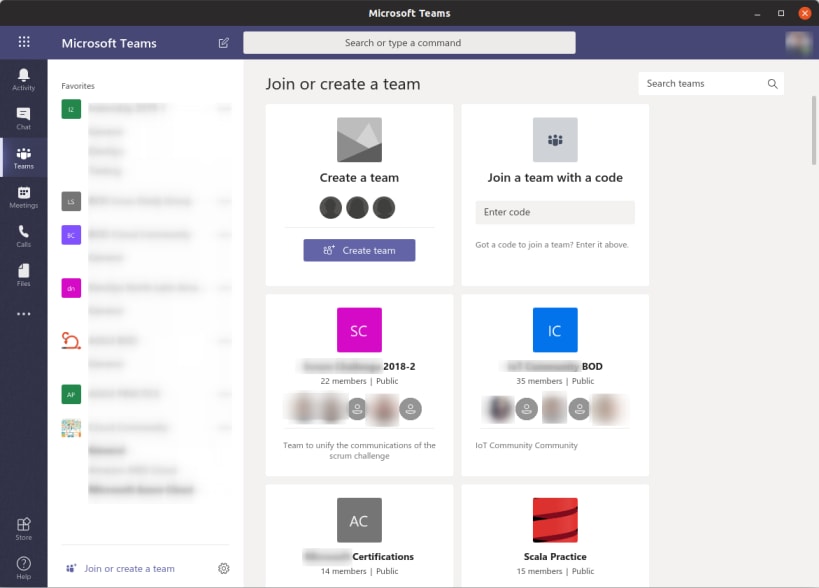Open the IC team tile

(555, 330)
